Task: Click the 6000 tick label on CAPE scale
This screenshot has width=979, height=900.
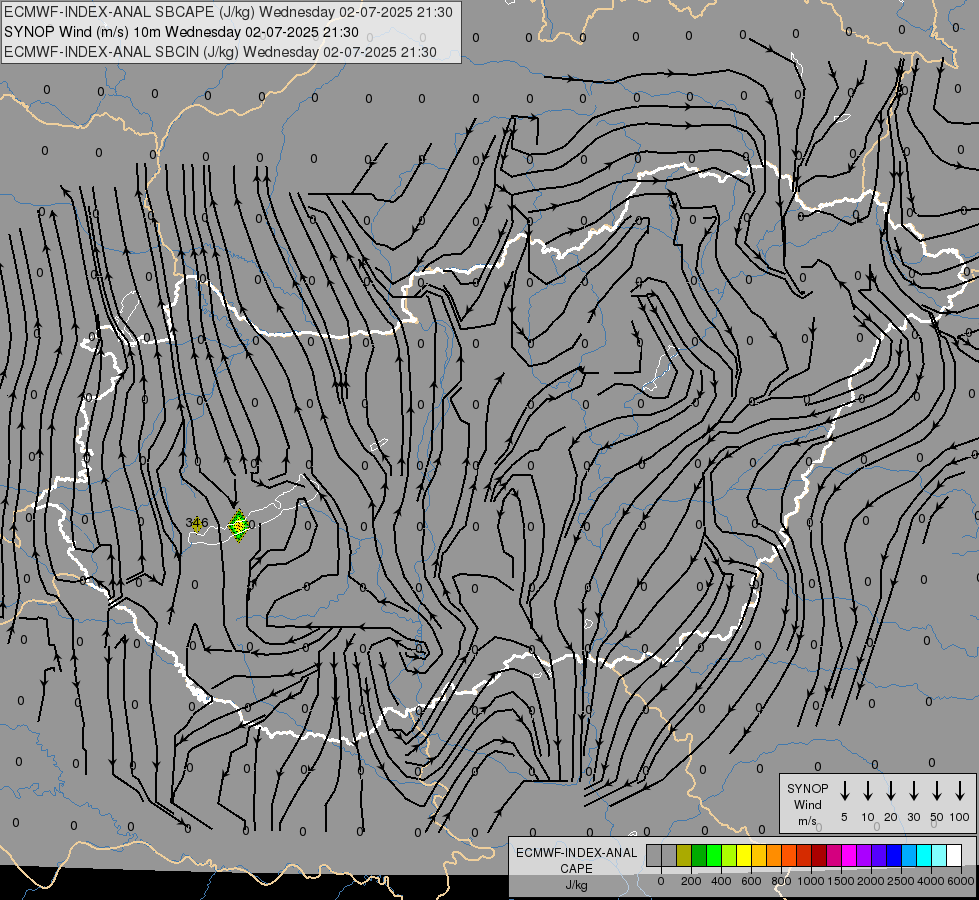Action: pos(962,881)
